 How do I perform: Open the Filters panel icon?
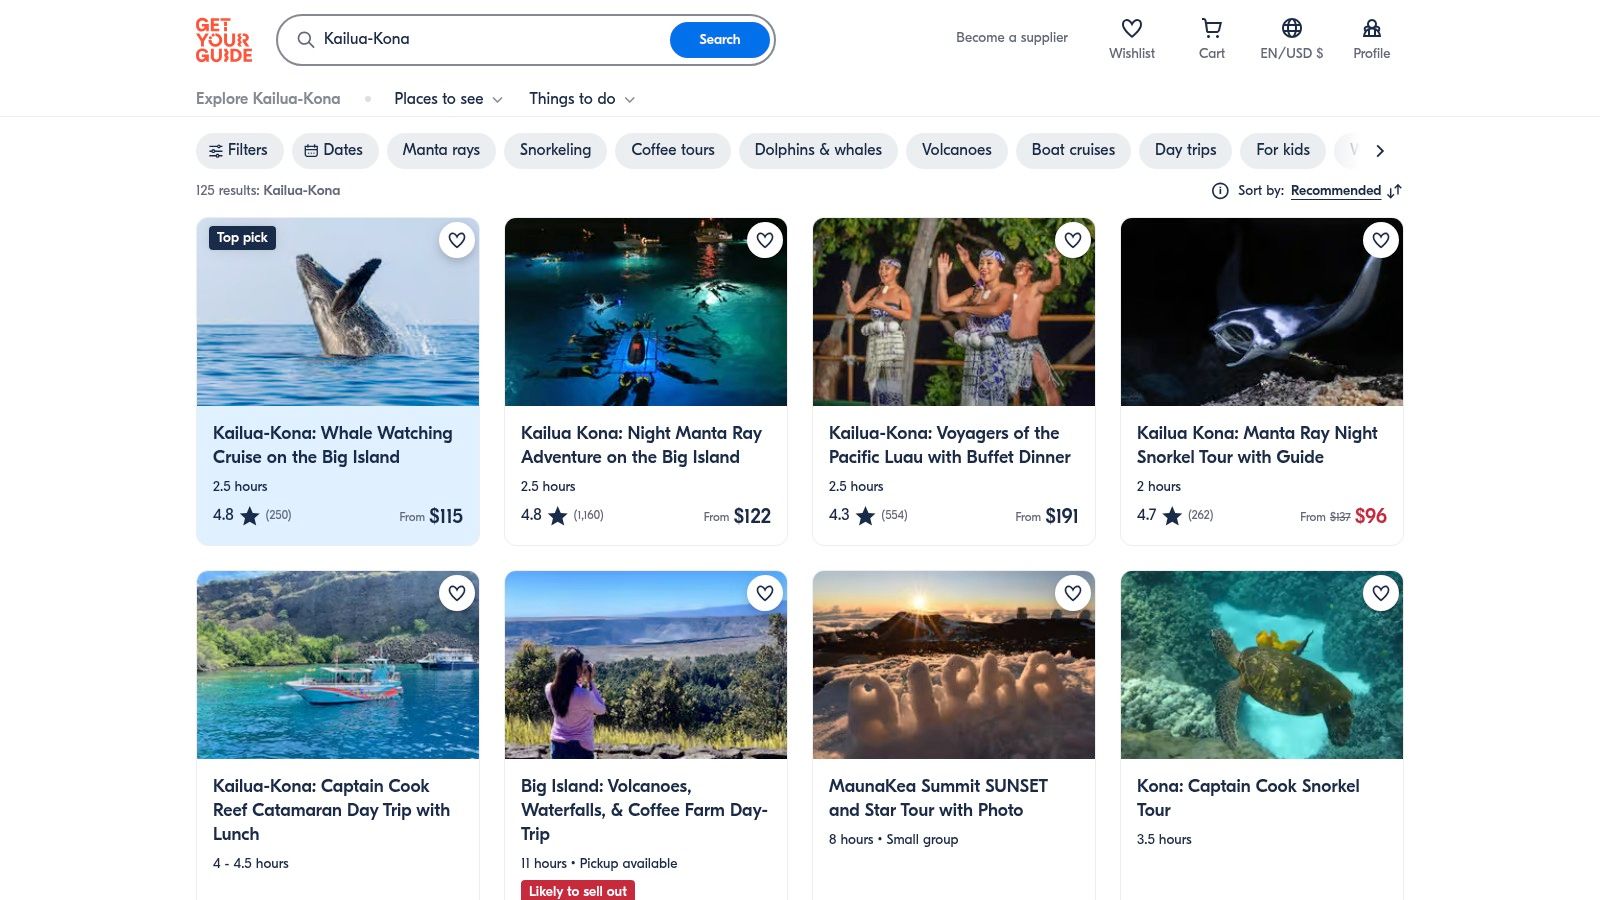(x=216, y=150)
